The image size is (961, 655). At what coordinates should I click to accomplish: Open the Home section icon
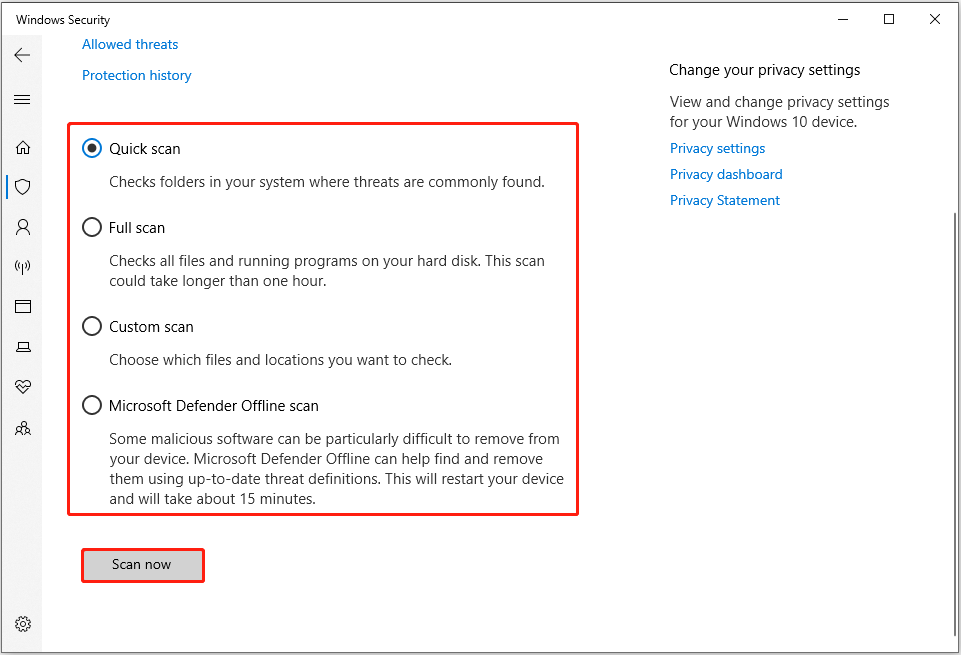click(x=22, y=147)
